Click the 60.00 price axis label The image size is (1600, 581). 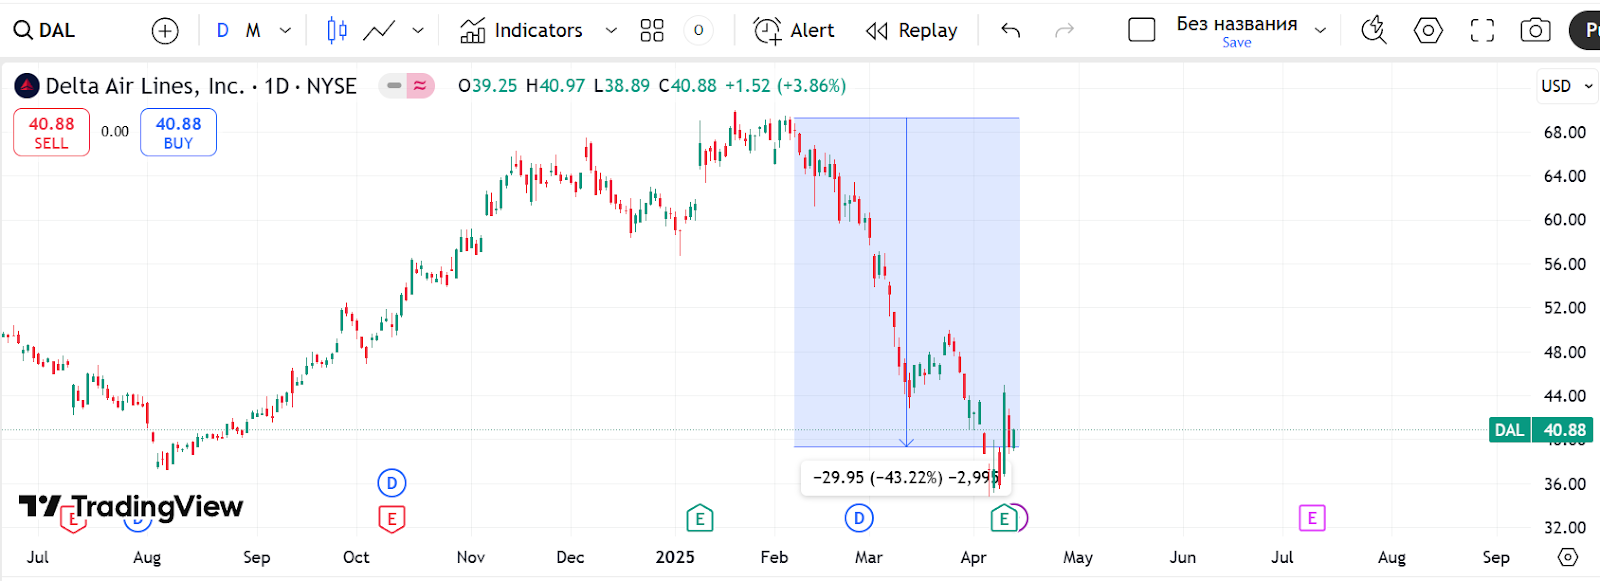(x=1565, y=220)
